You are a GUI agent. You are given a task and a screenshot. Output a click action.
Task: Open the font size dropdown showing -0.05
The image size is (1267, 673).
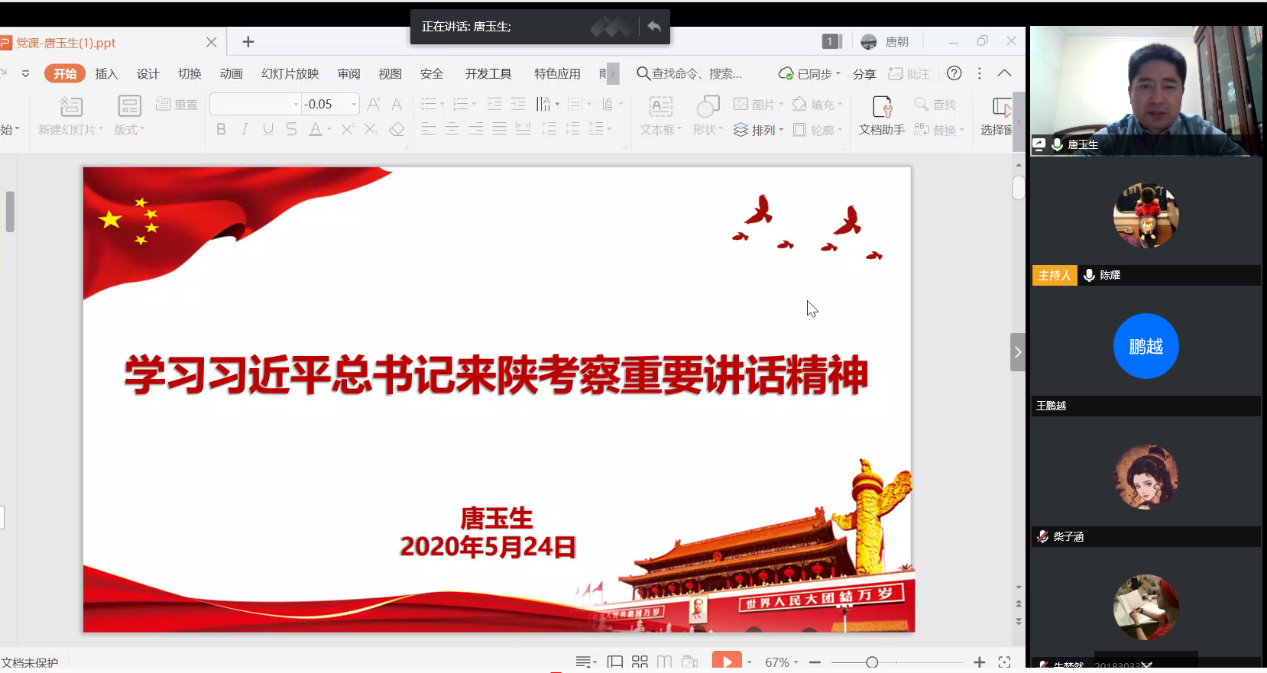354,104
